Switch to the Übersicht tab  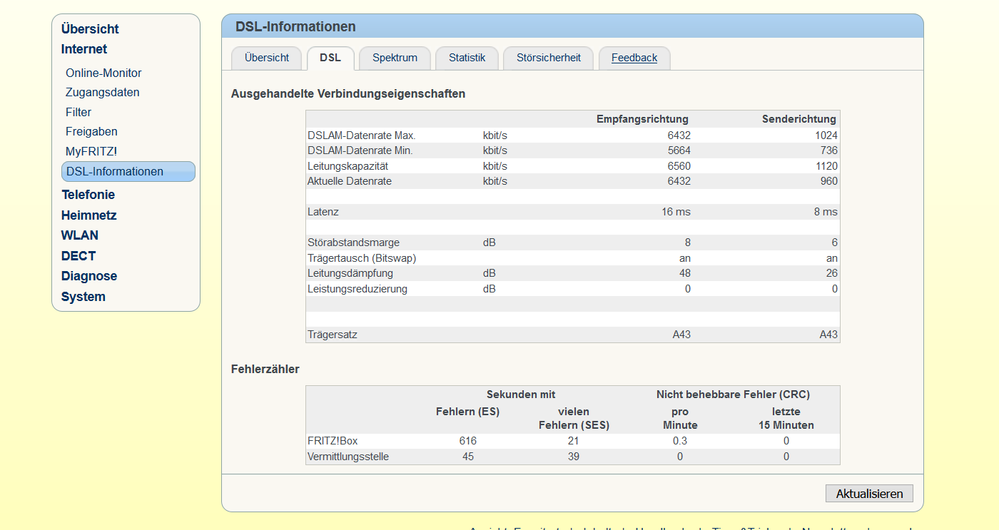(266, 58)
